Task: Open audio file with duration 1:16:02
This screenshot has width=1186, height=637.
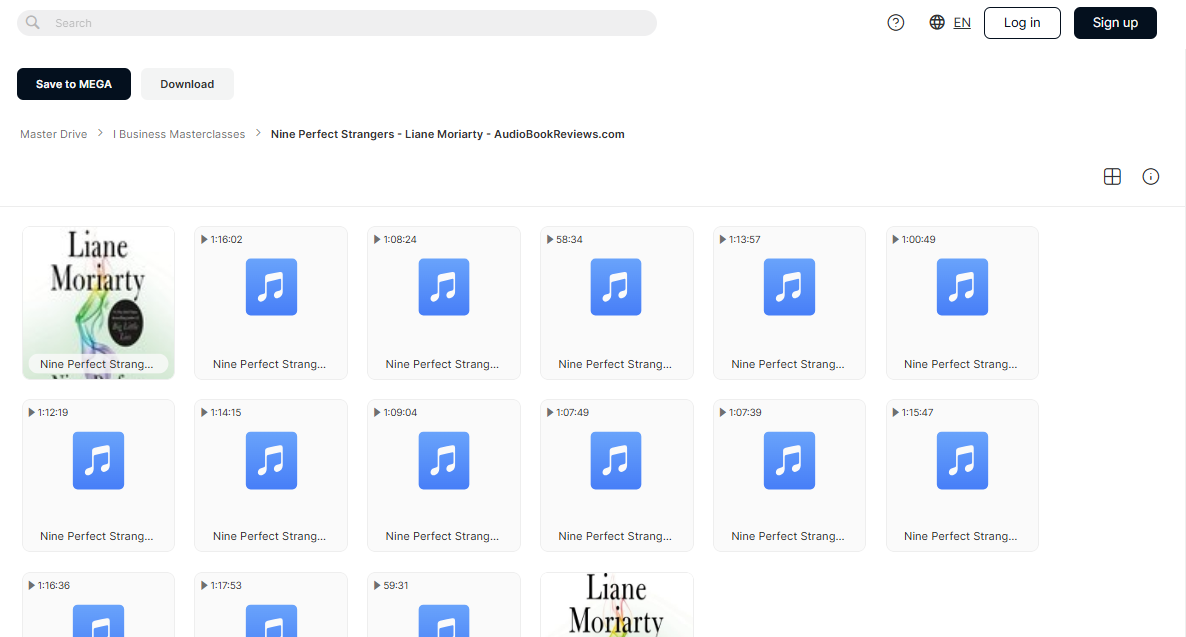Action: pyautogui.click(x=271, y=303)
